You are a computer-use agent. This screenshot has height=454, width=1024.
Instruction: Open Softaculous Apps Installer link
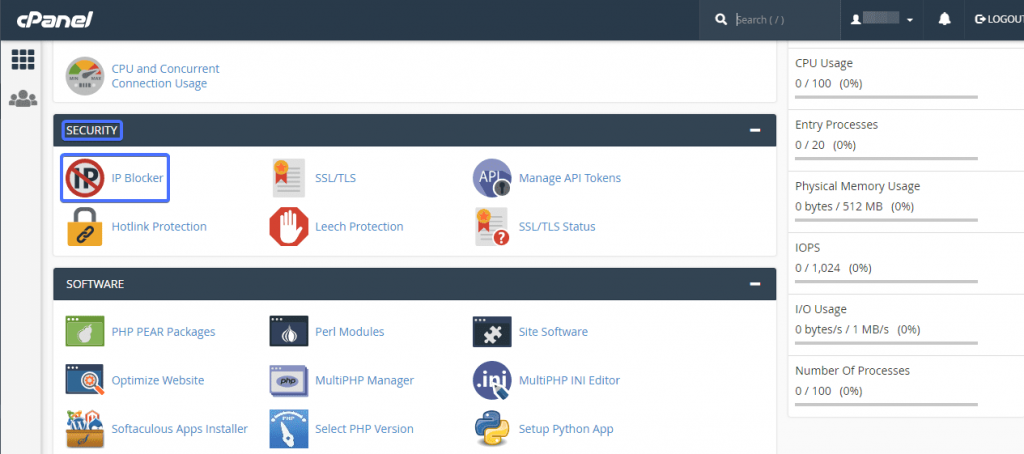(180, 429)
